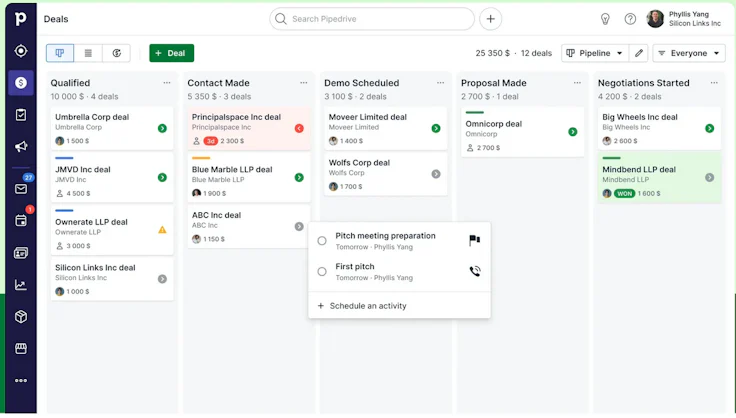736x418 pixels.
Task: Click Moveer Limited deal activity arrow
Action: point(436,128)
